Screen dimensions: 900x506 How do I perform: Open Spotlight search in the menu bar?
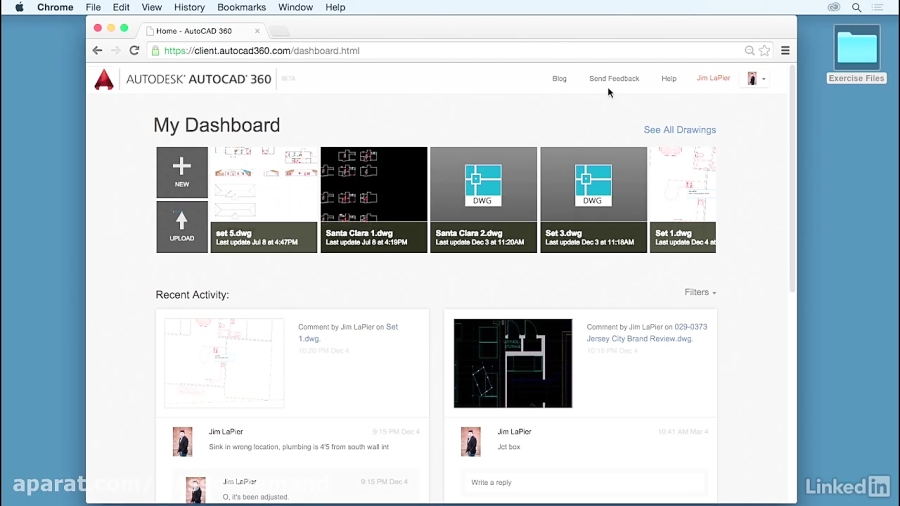coord(856,7)
